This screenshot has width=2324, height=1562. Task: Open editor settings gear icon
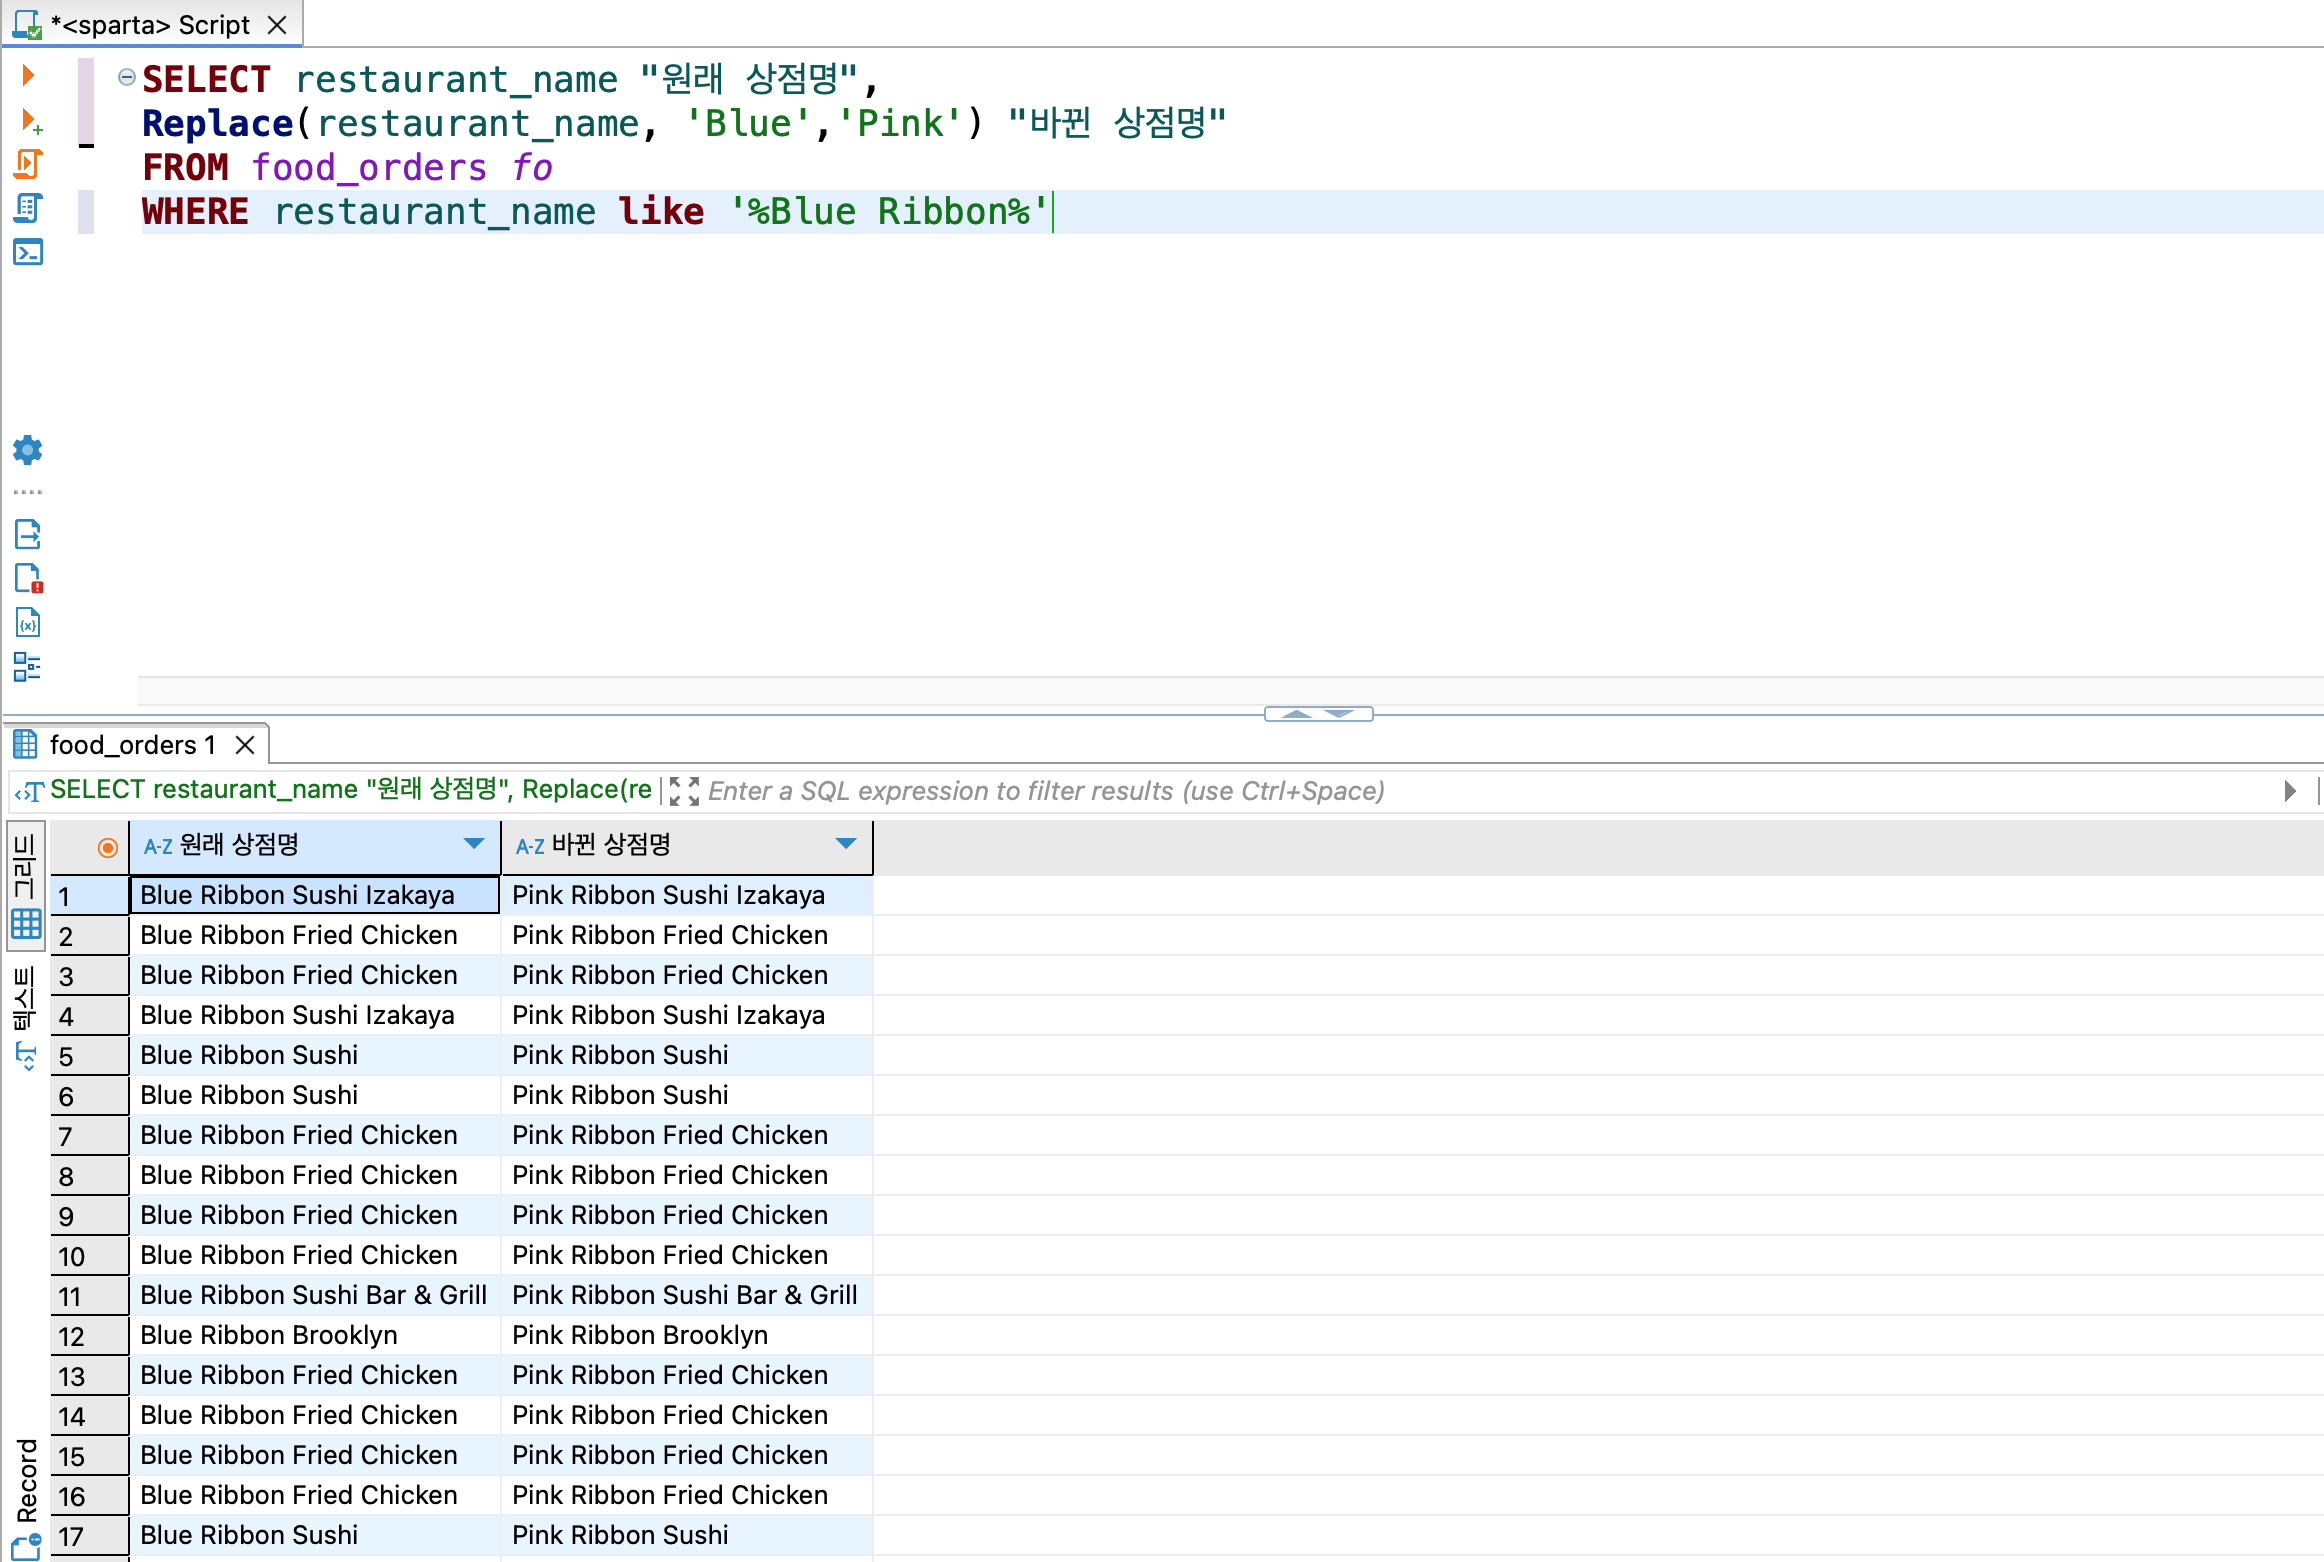(28, 450)
